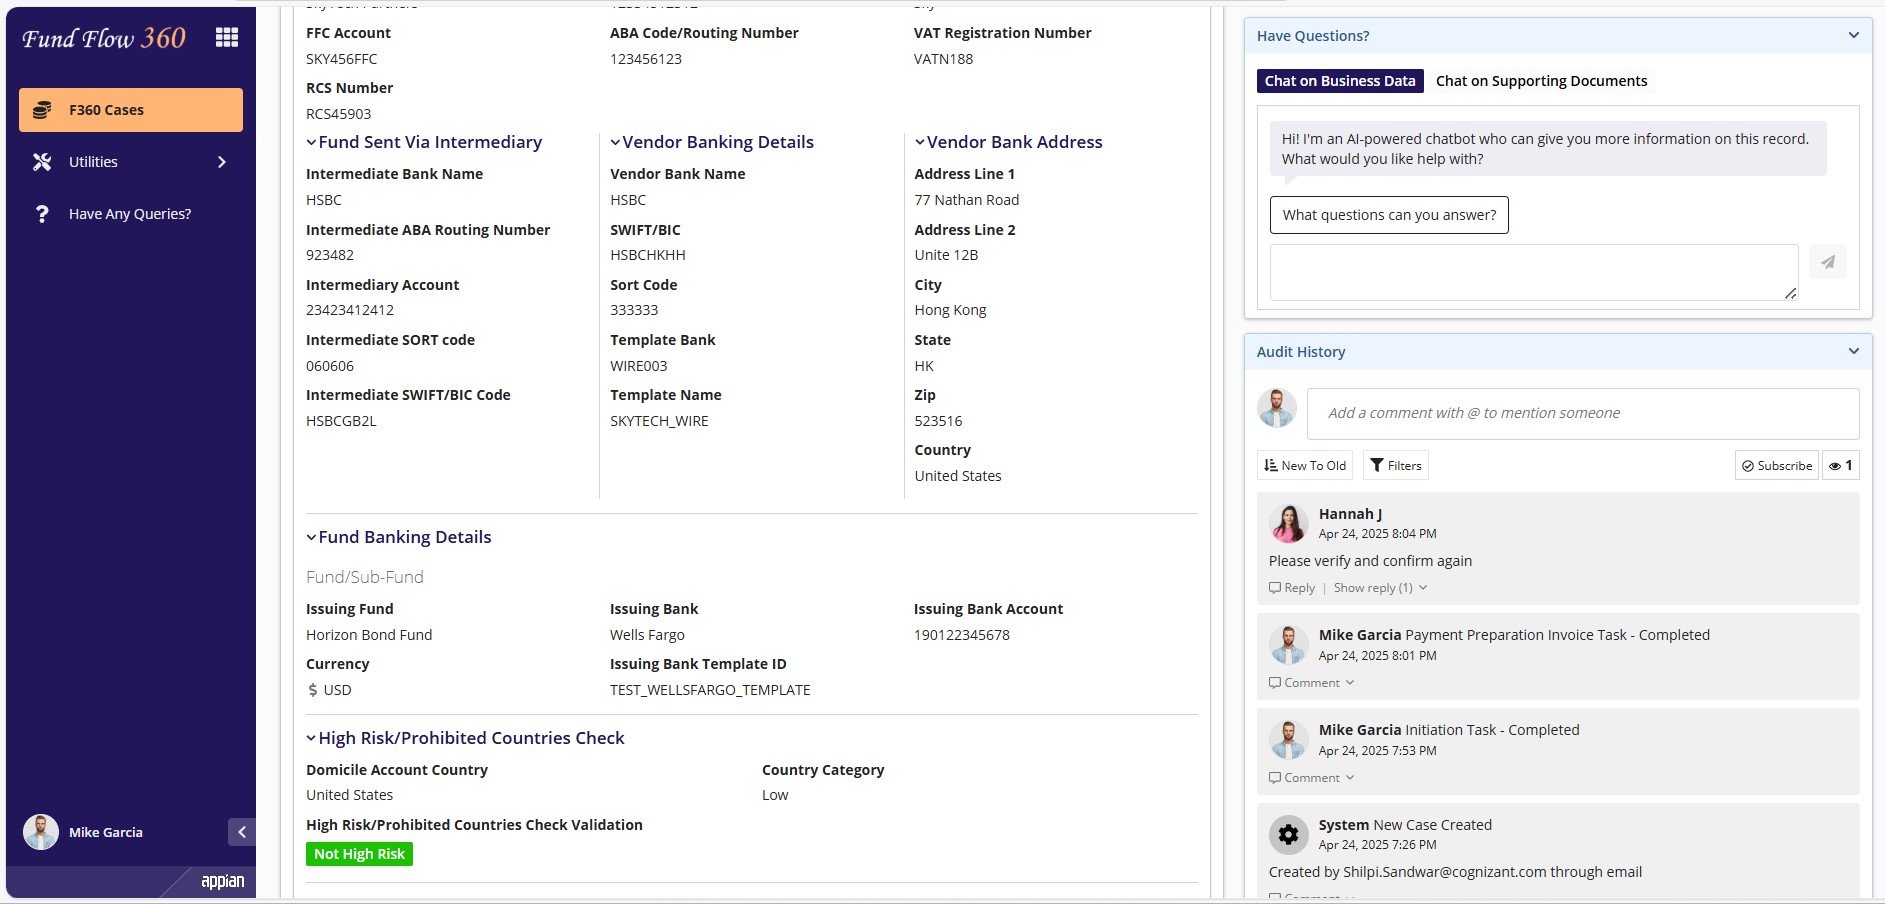Click the 77 Nathan Road address
This screenshot has width=1885, height=904.
967,200
